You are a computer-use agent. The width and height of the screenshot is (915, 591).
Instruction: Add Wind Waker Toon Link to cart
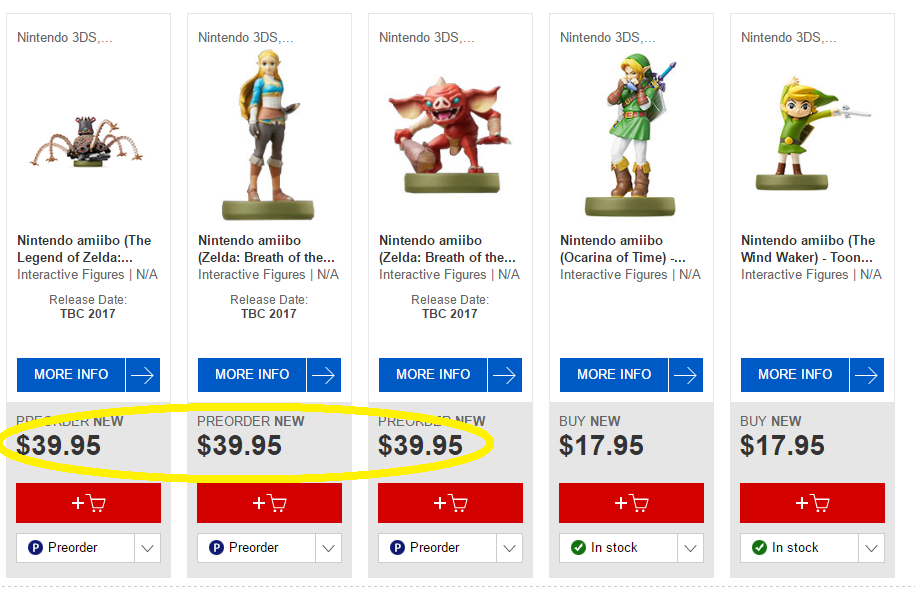(812, 503)
